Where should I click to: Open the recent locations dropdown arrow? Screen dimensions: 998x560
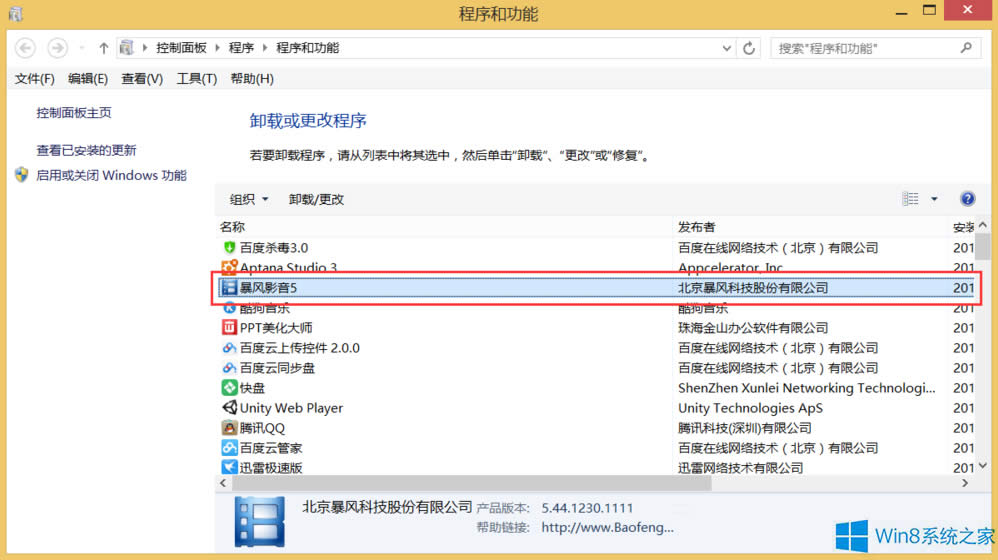[81, 48]
